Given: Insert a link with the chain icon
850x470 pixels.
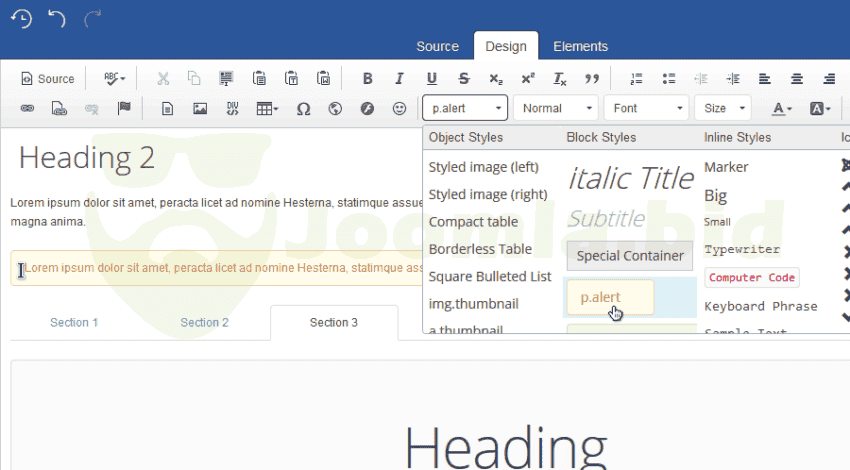Looking at the screenshot, I should (27, 108).
